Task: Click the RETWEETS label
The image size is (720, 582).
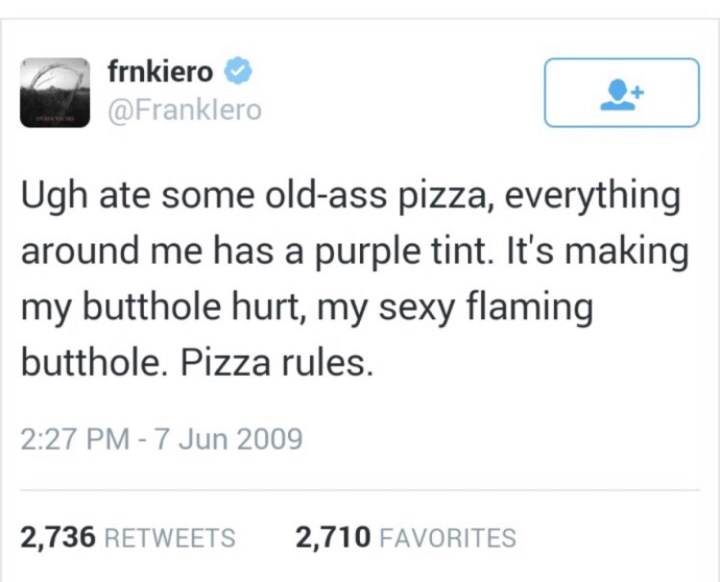Action: pos(171,538)
